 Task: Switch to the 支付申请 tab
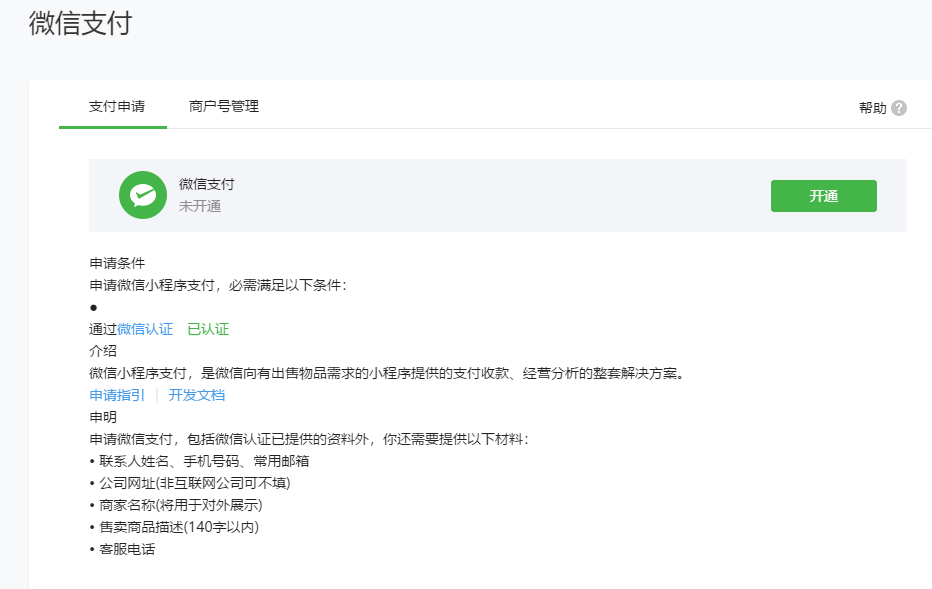click(x=116, y=106)
